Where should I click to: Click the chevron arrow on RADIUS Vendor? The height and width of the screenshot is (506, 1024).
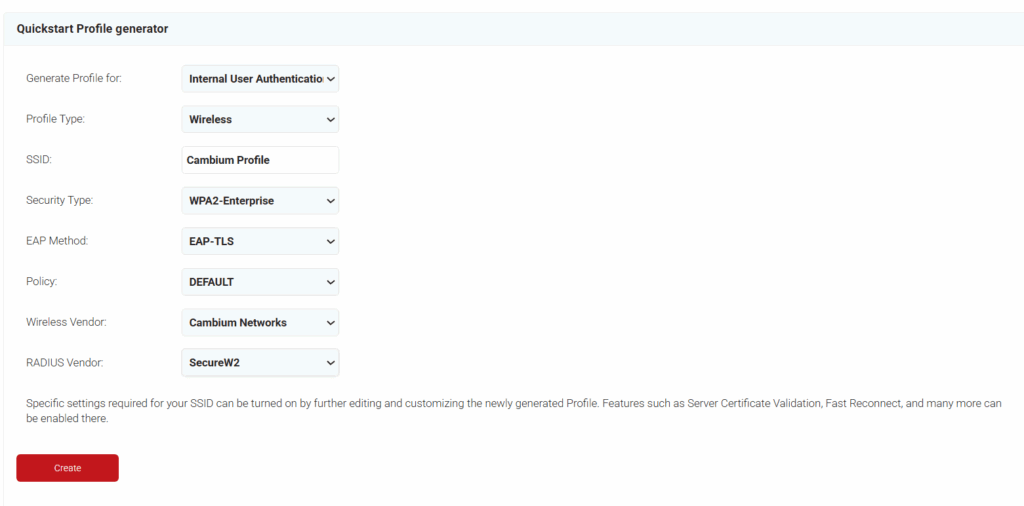[x=330, y=363]
